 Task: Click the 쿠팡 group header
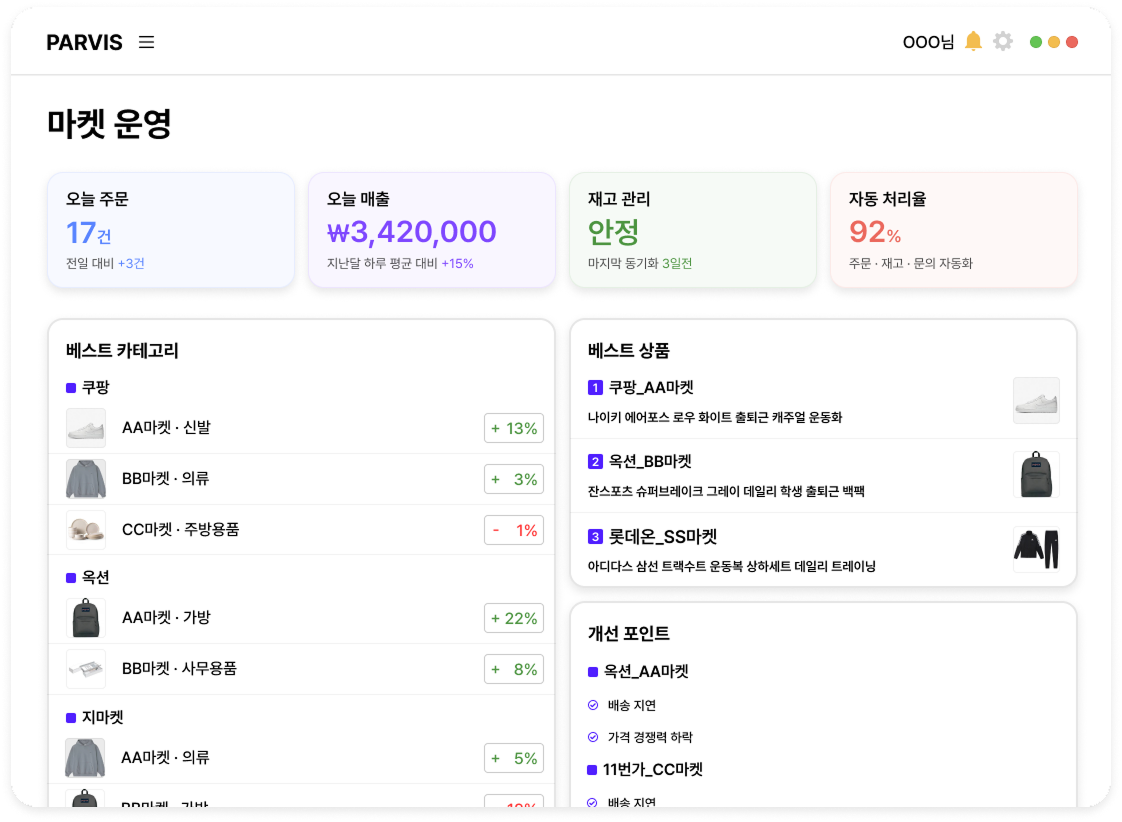tap(88, 388)
